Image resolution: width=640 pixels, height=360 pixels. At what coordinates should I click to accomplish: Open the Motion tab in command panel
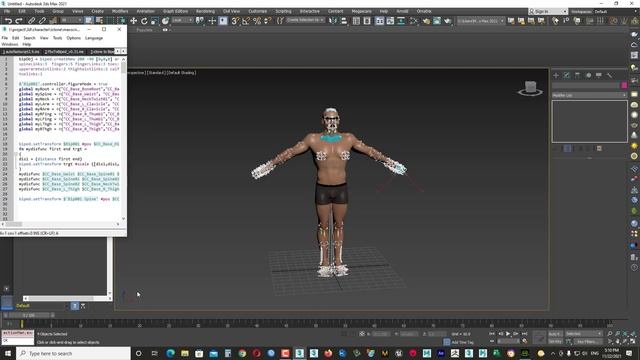(588, 76)
